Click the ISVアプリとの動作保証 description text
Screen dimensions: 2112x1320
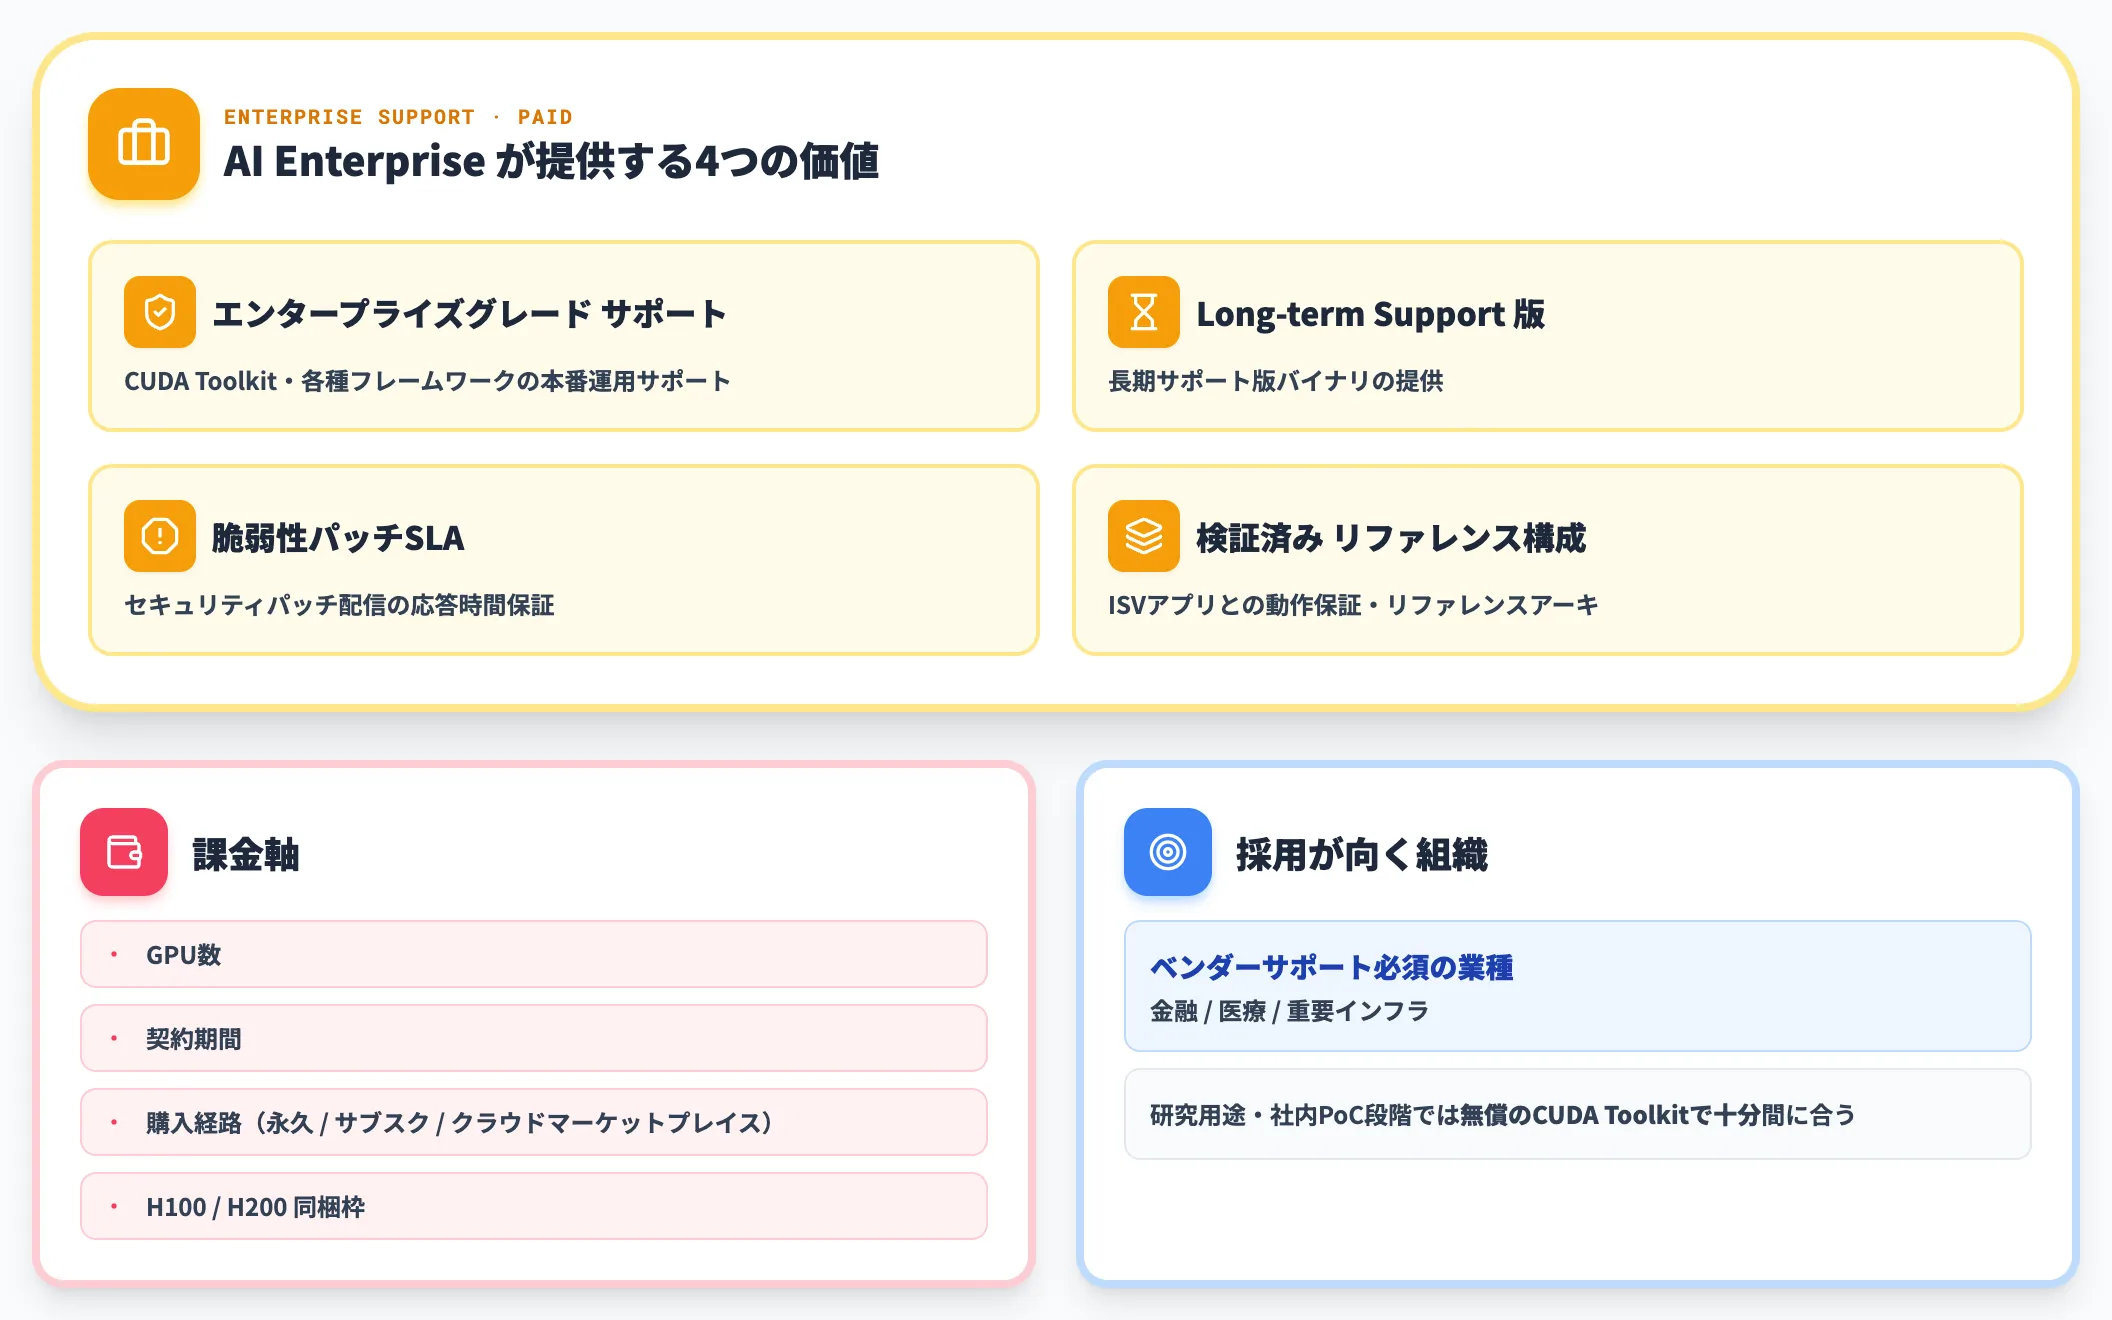[x=1353, y=605]
